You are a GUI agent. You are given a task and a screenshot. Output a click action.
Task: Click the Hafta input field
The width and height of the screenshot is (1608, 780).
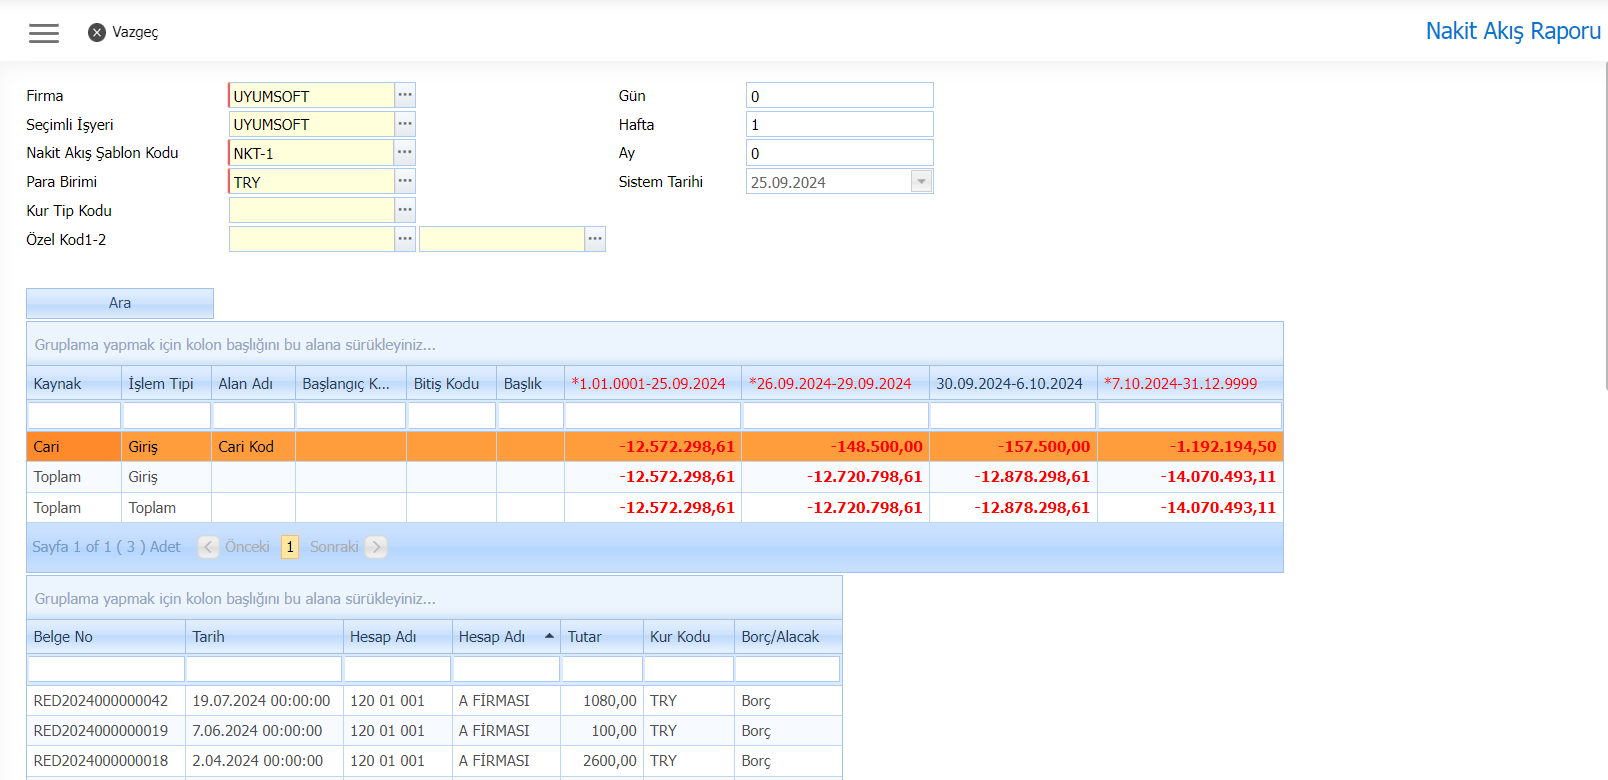(x=840, y=124)
